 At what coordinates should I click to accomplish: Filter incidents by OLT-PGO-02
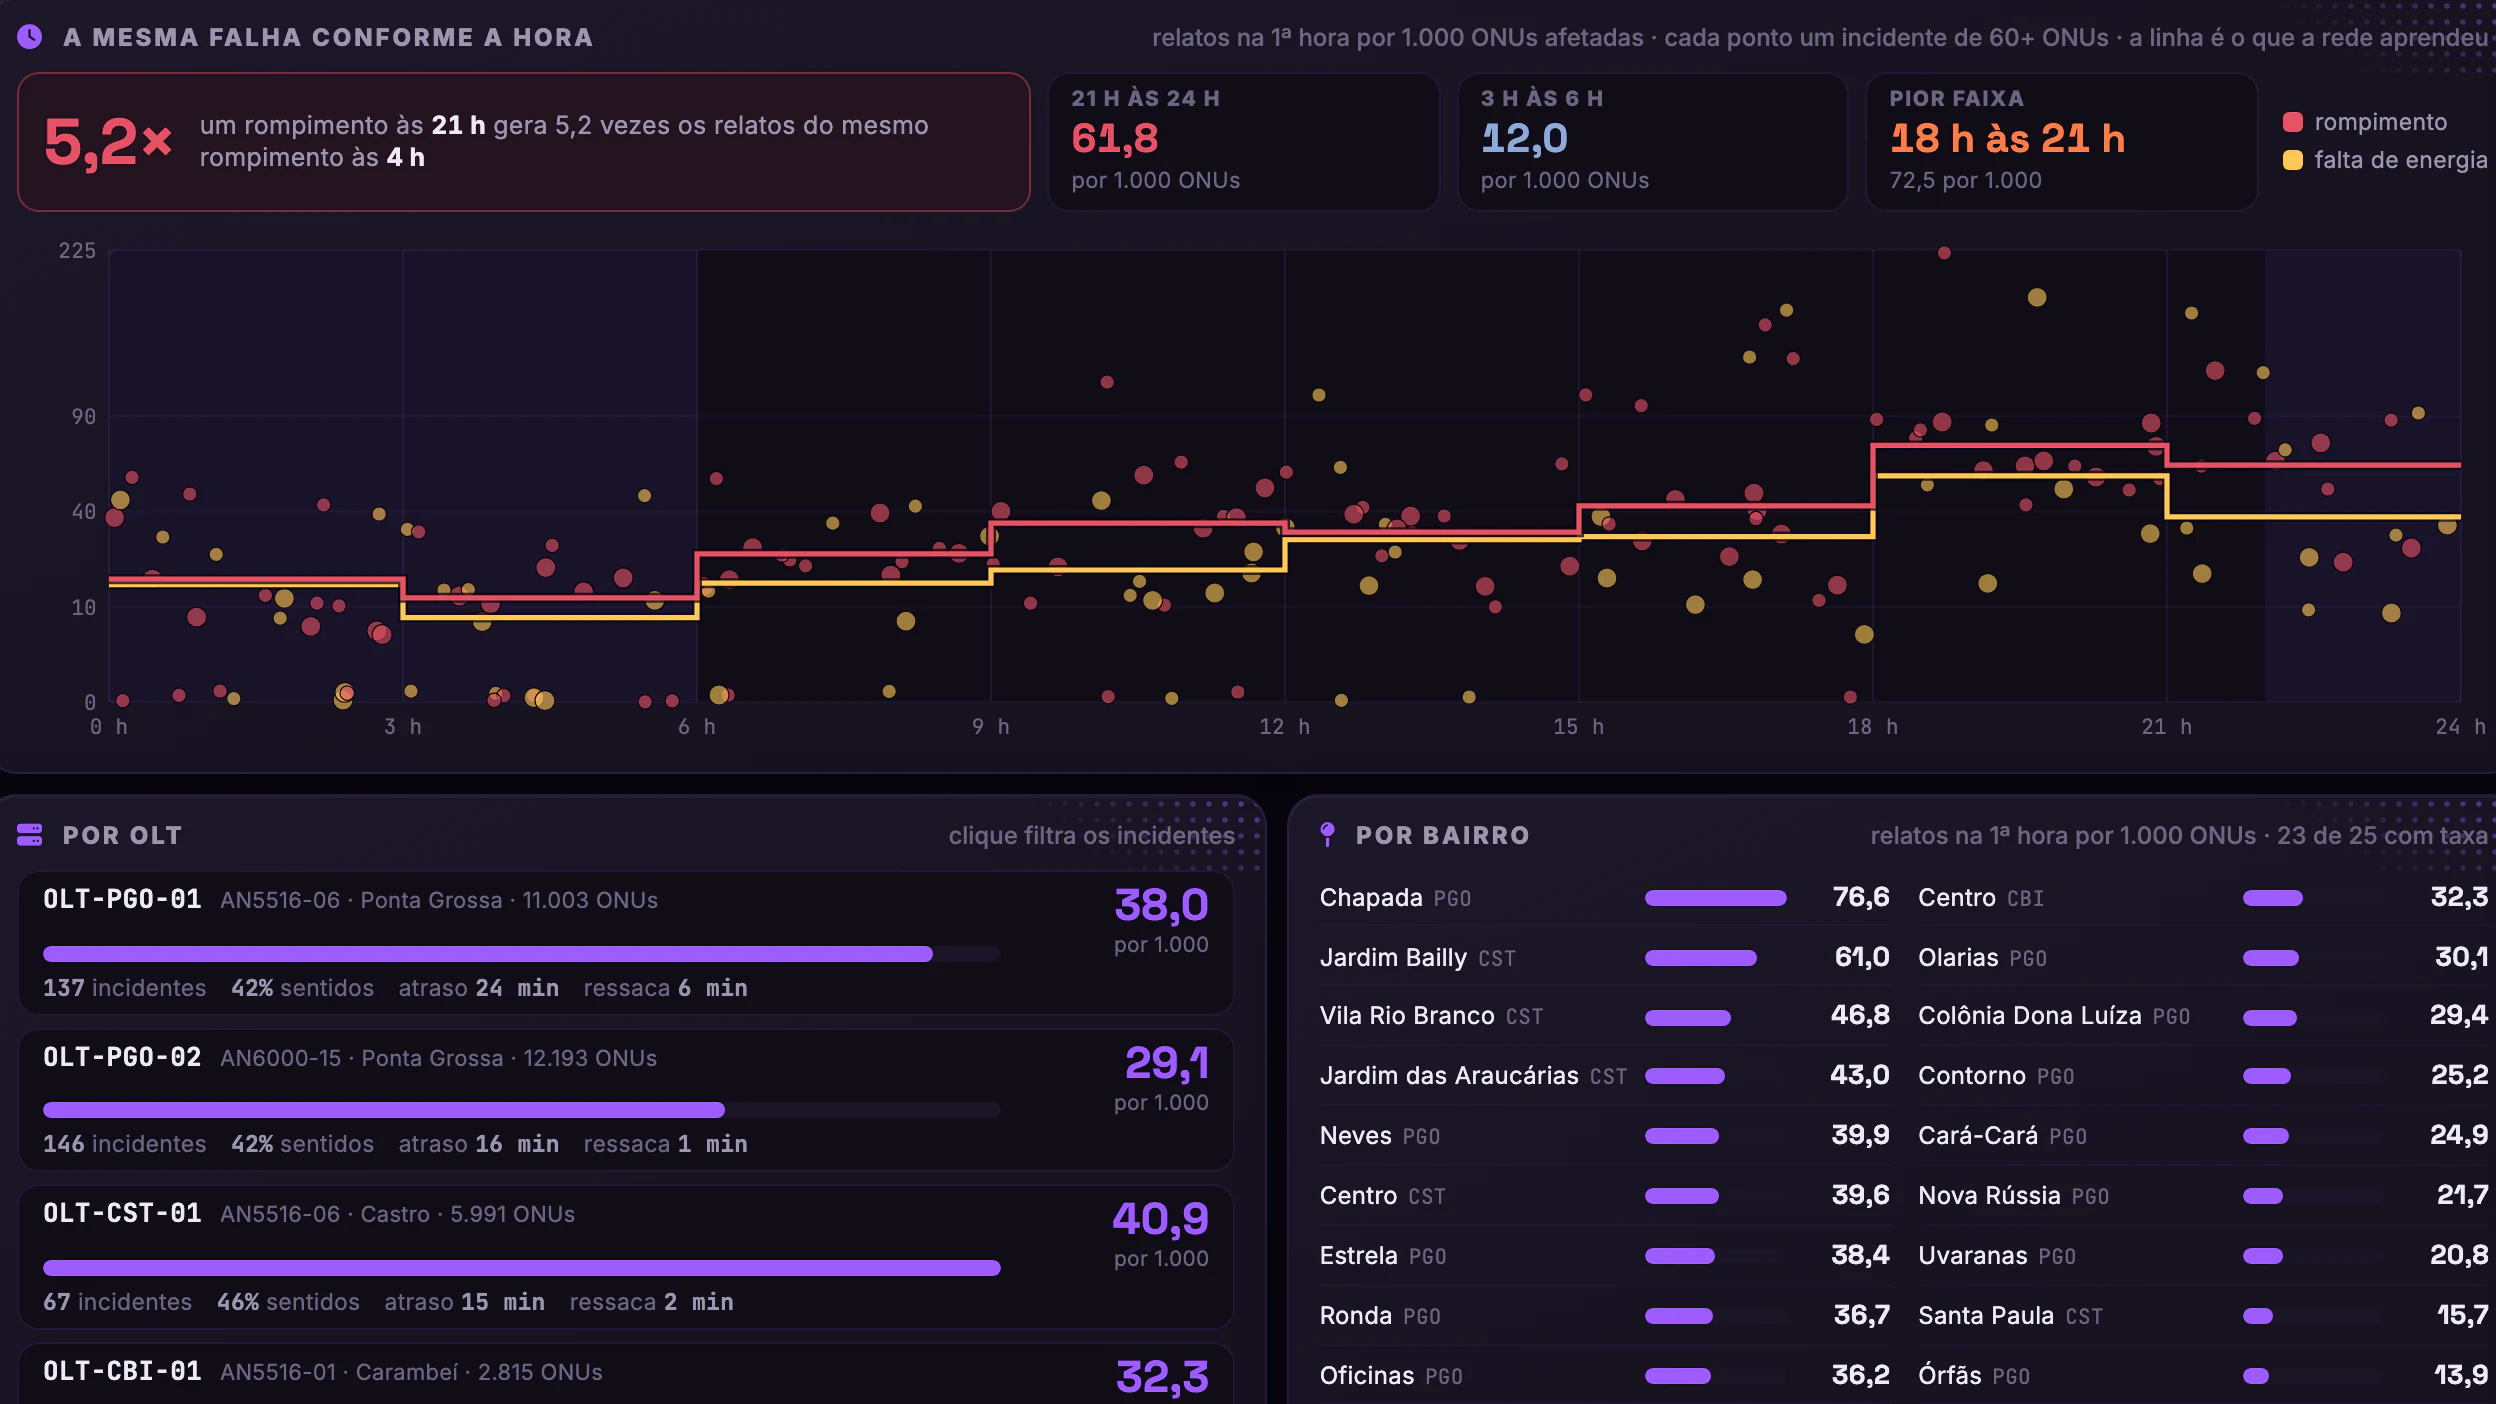pyautogui.click(x=626, y=1100)
